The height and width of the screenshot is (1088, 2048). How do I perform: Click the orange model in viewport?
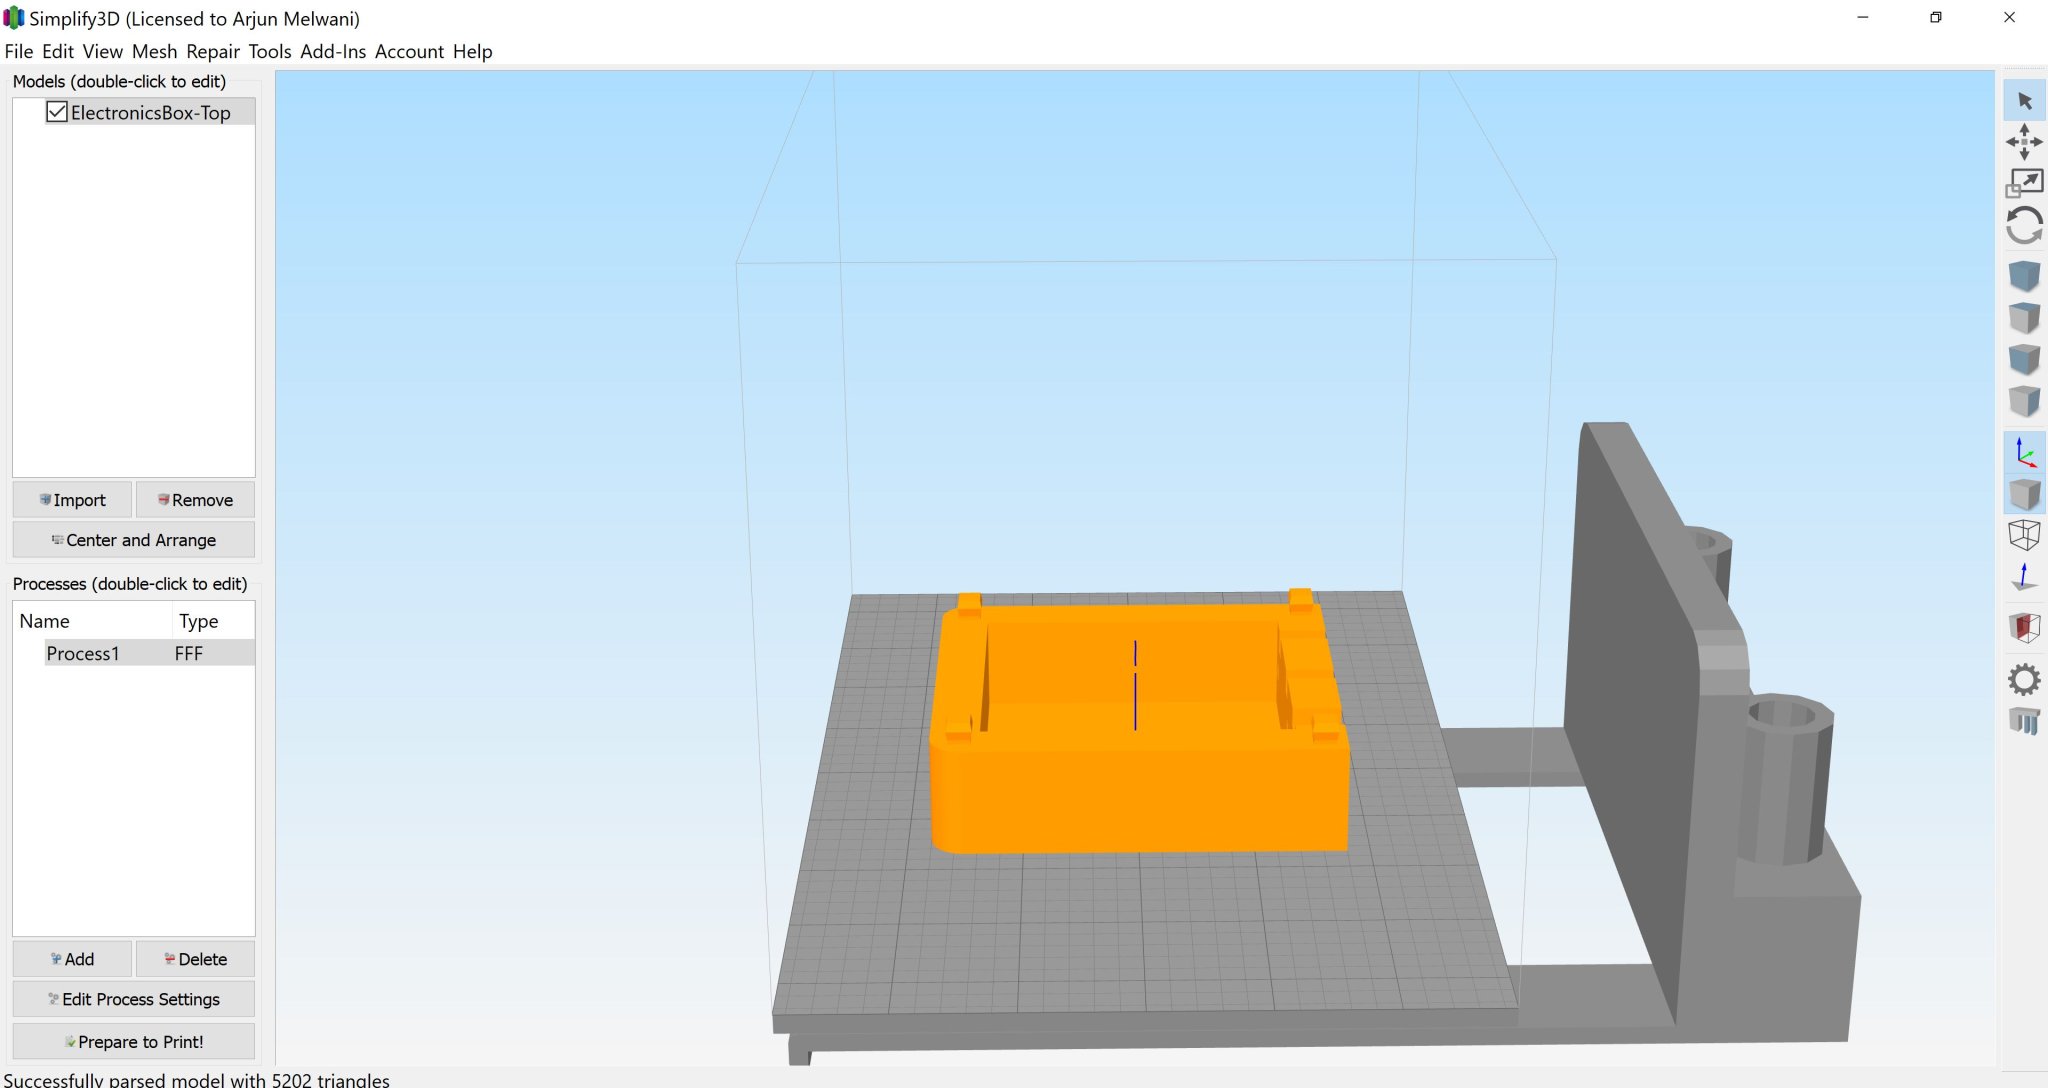pos(1140,790)
